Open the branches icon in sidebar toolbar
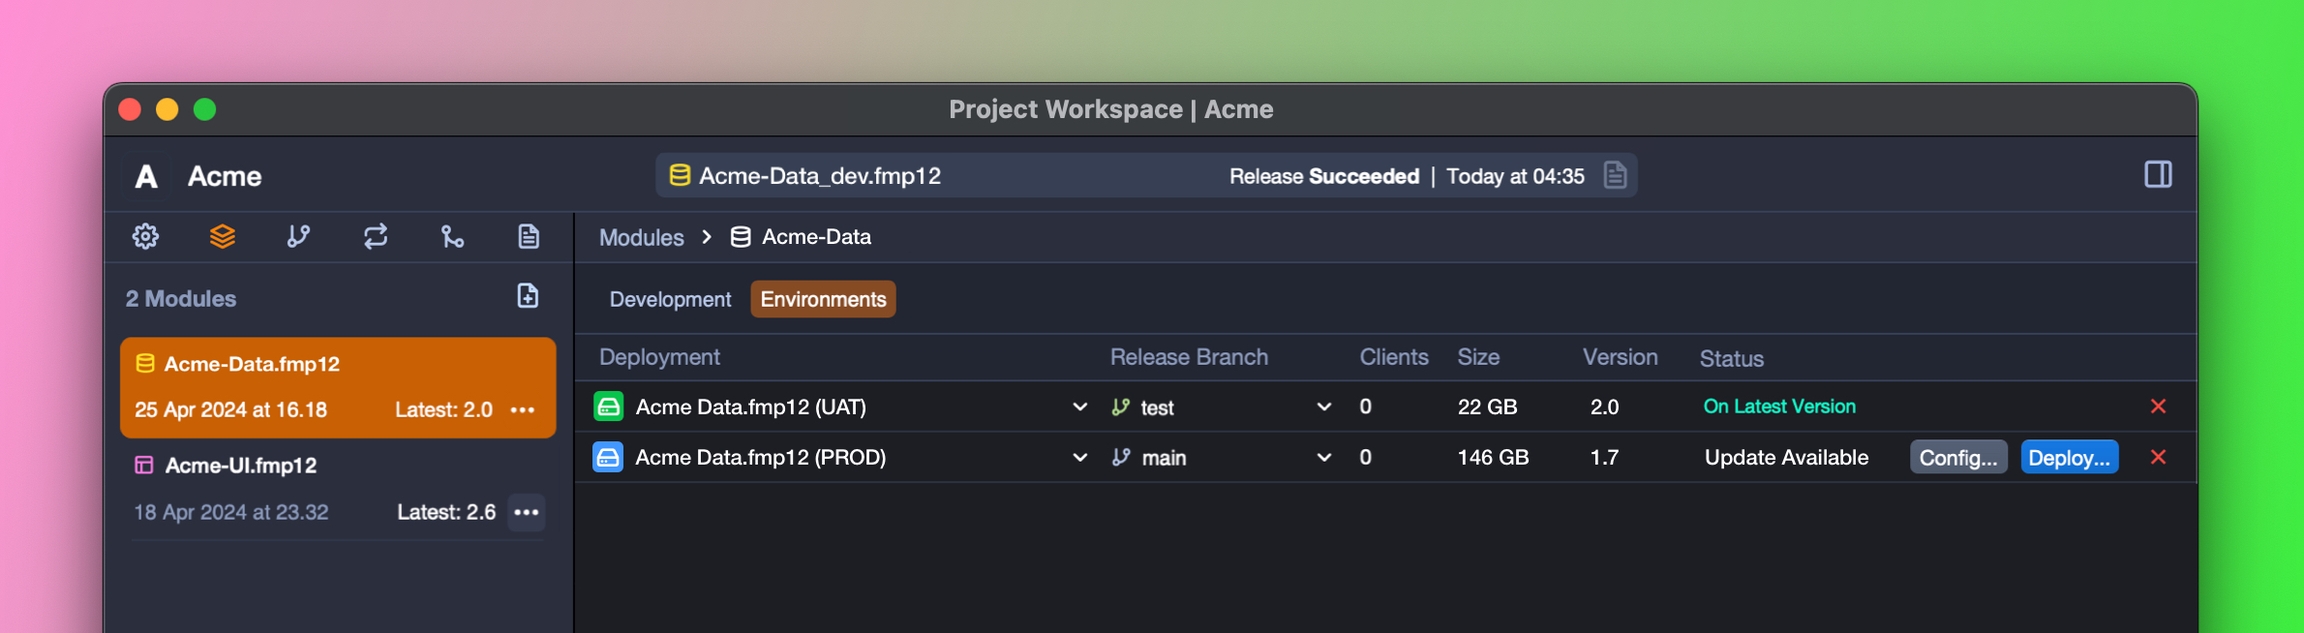 pos(298,237)
